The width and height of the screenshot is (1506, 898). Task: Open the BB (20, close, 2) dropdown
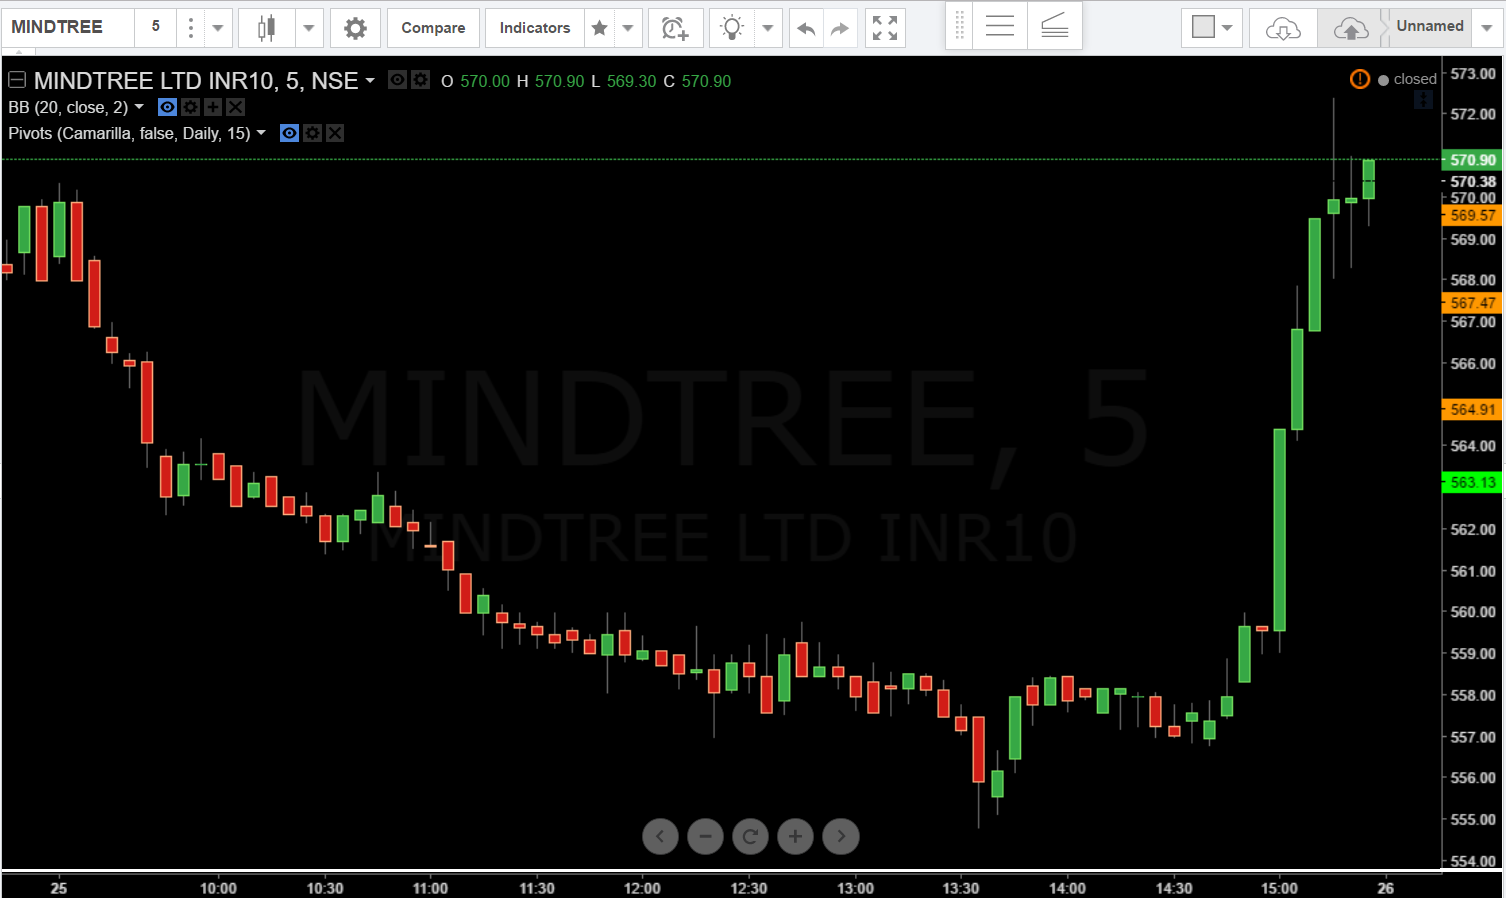(139, 107)
